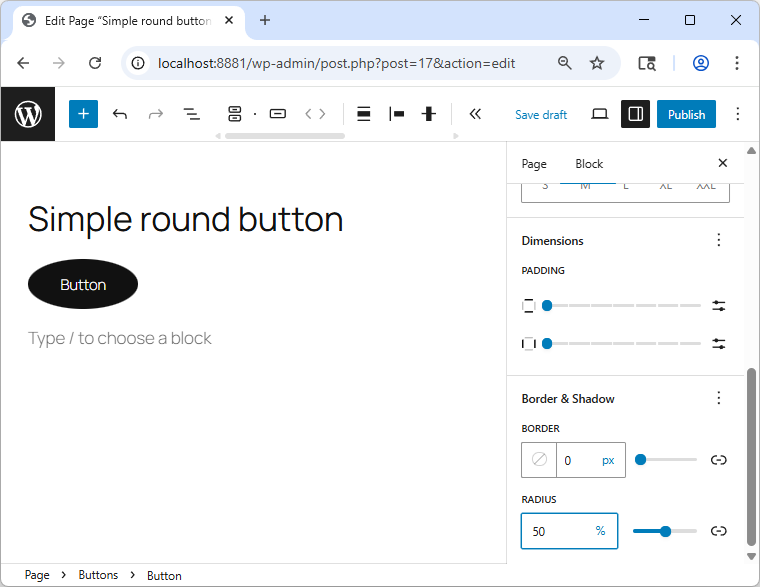Viewport: 760px width, 587px height.
Task: Open the align toolbar option
Action: click(364, 114)
